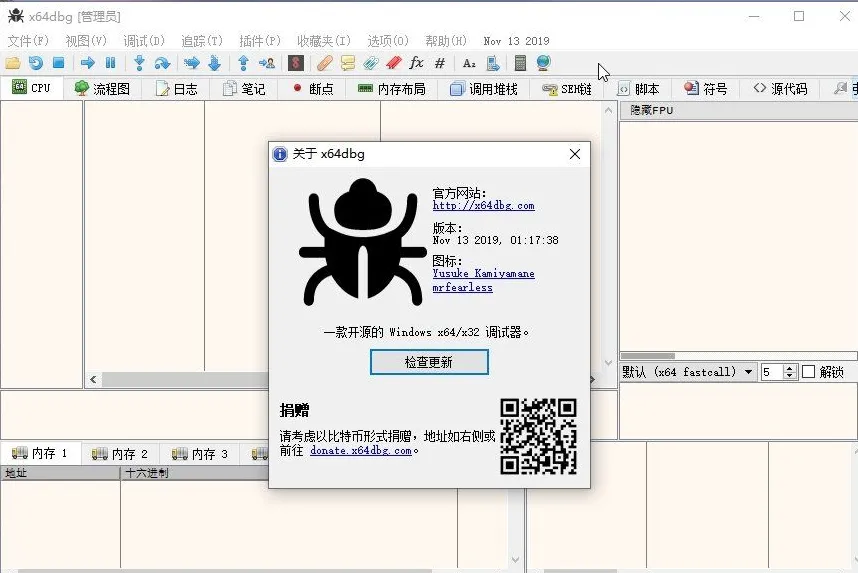Click the registers horizontal scrollbar thumb

(647, 356)
